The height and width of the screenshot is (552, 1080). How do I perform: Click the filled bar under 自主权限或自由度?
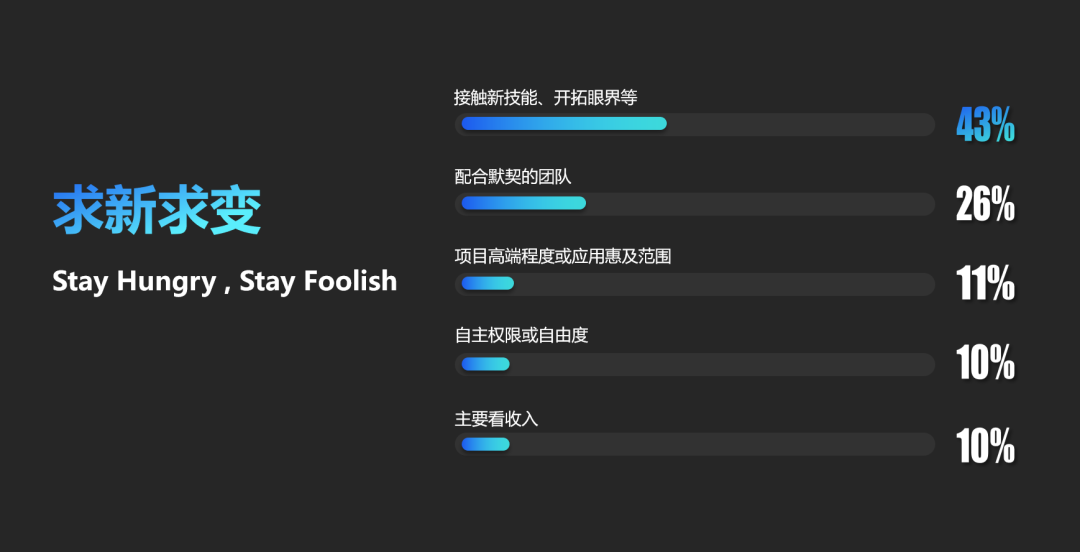click(x=486, y=364)
